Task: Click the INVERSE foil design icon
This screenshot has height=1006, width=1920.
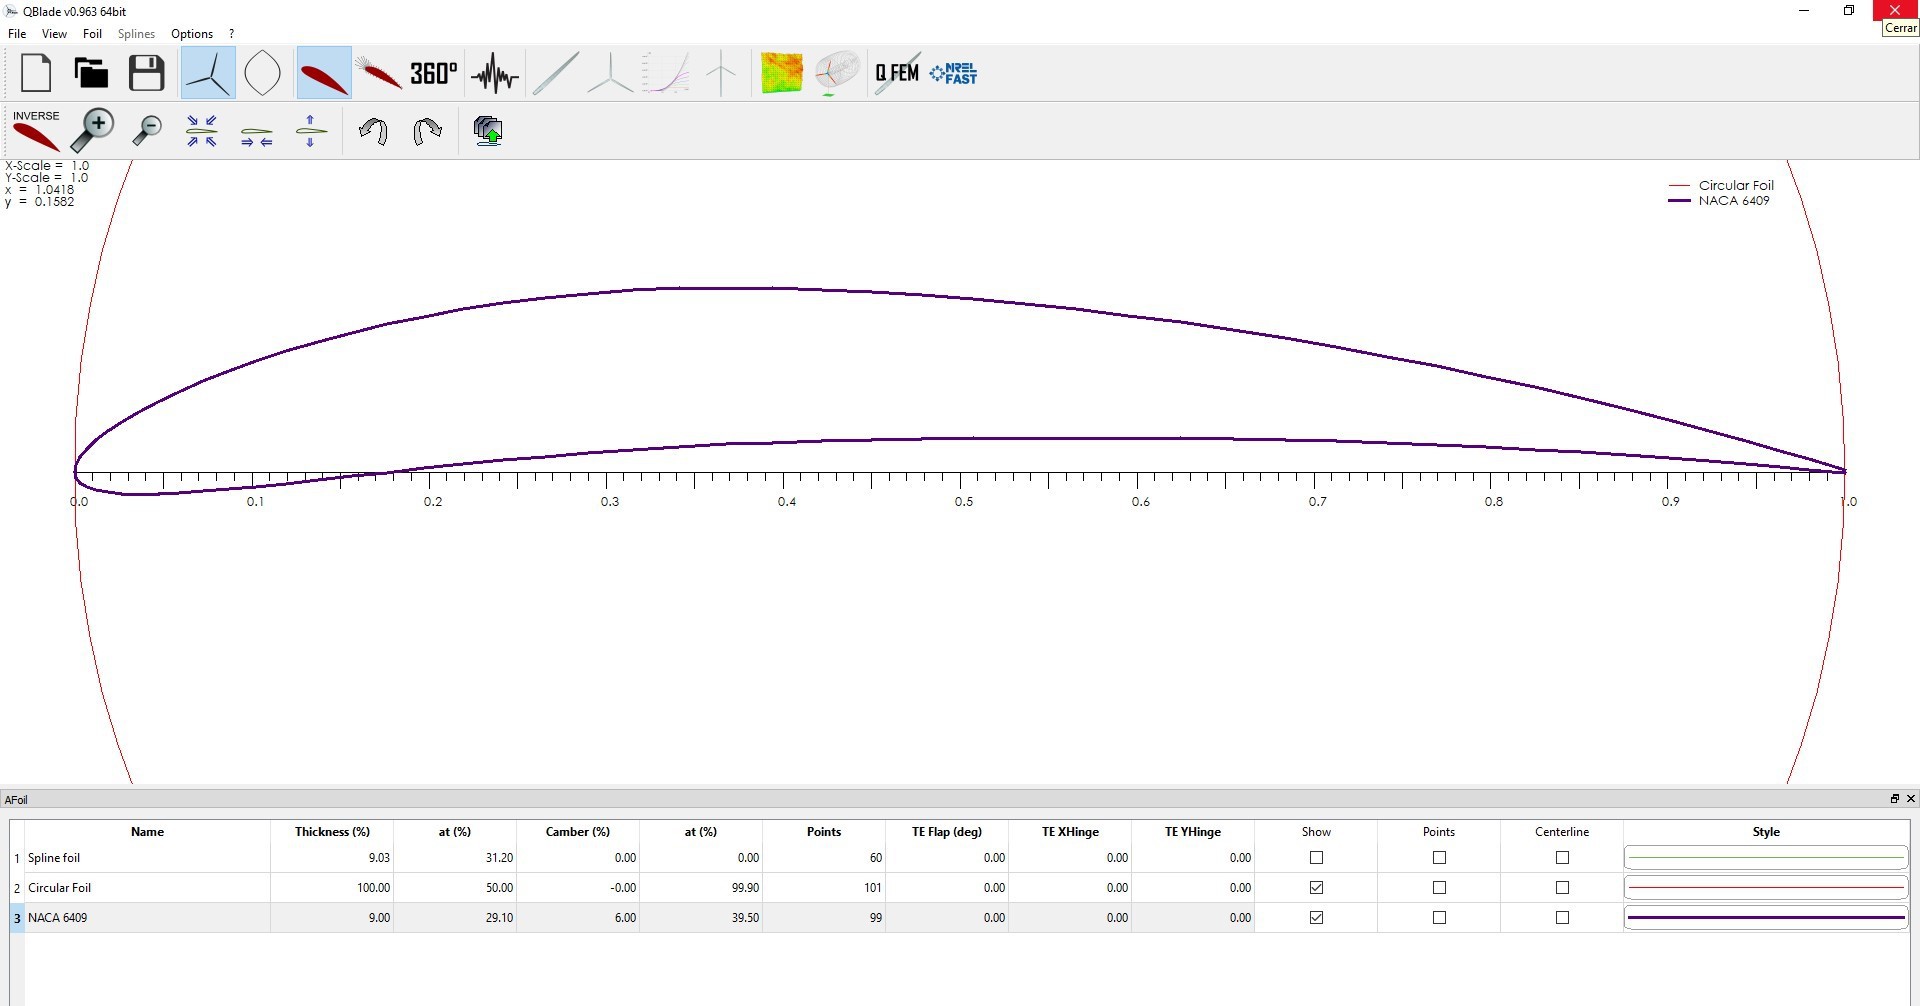Action: coord(36,131)
